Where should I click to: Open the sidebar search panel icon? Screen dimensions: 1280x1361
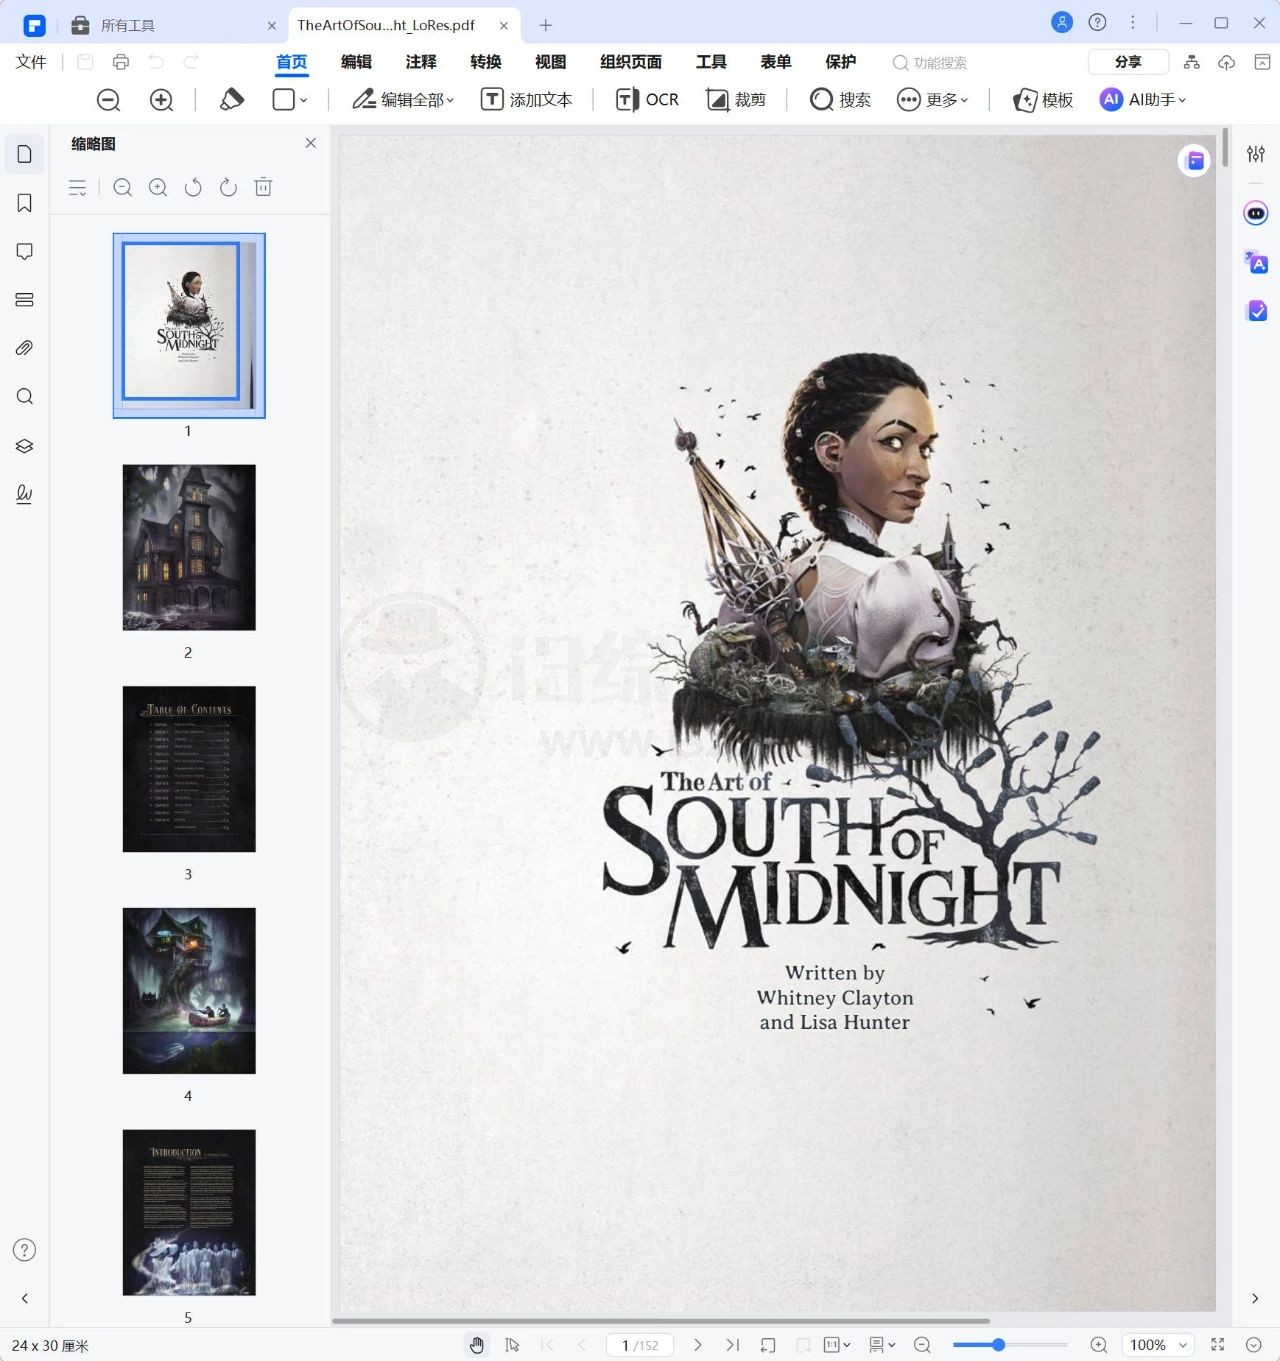point(25,396)
